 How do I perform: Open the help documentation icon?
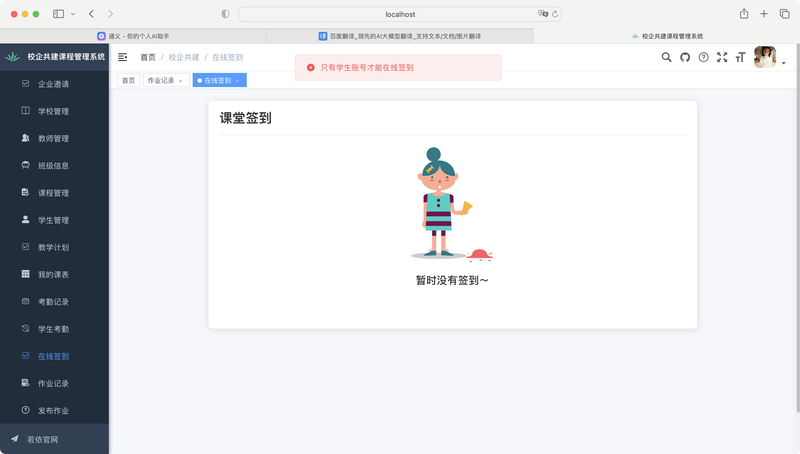[x=704, y=57]
